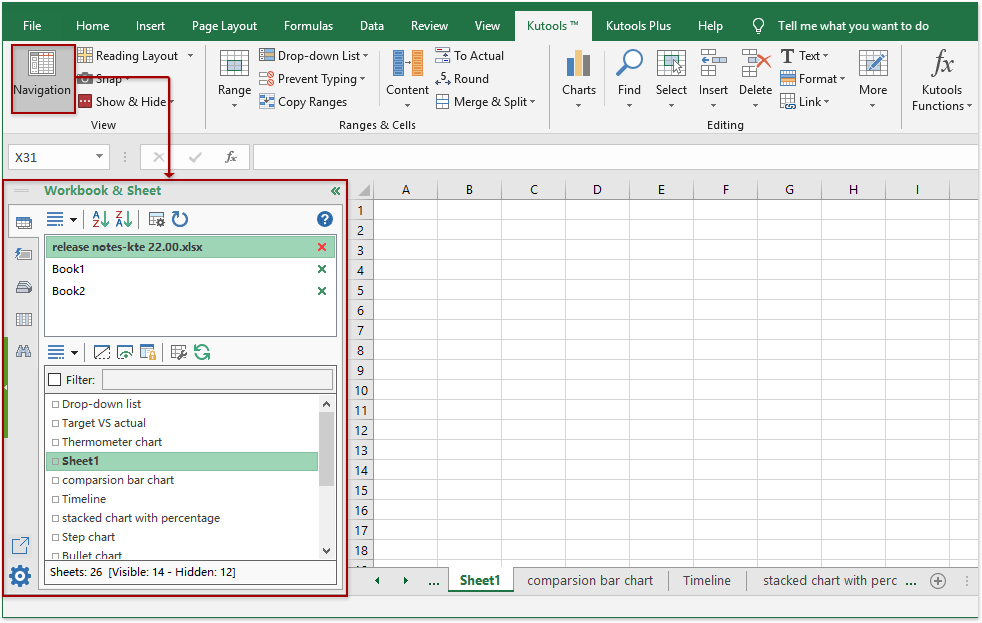Image resolution: width=982 pixels, height=623 pixels.
Task: Enable the Filter checkbox in sheet list
Action: click(55, 379)
